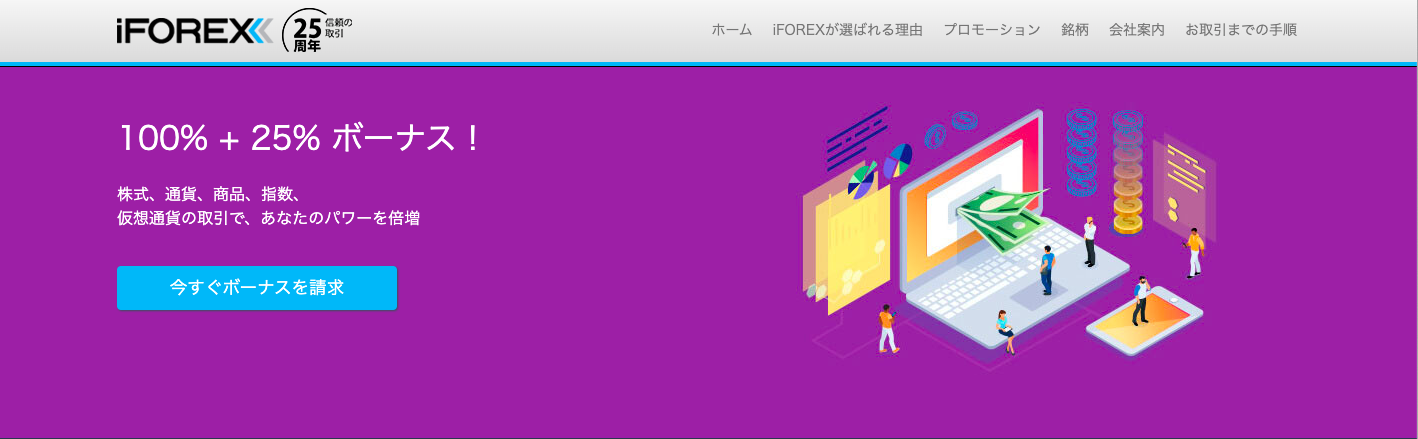Open the ホーム menu item

(x=731, y=30)
